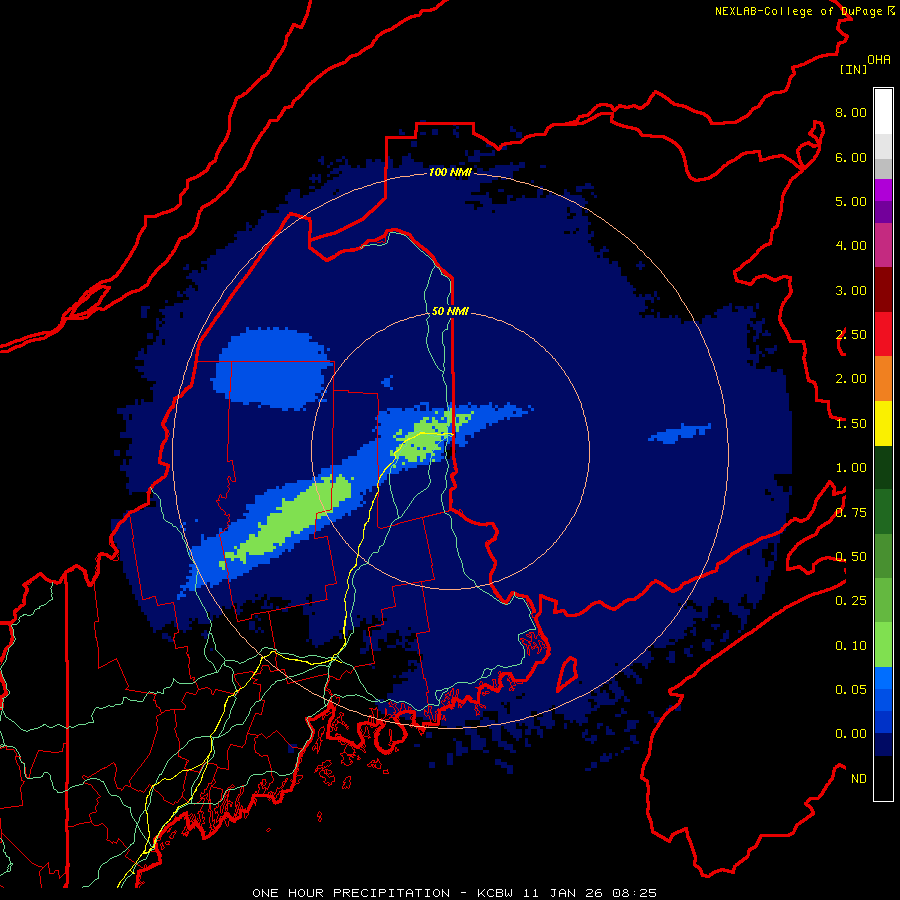The width and height of the screenshot is (900, 900).
Task: Select the darkest green 1.00 legend swatch
Action: point(883,468)
